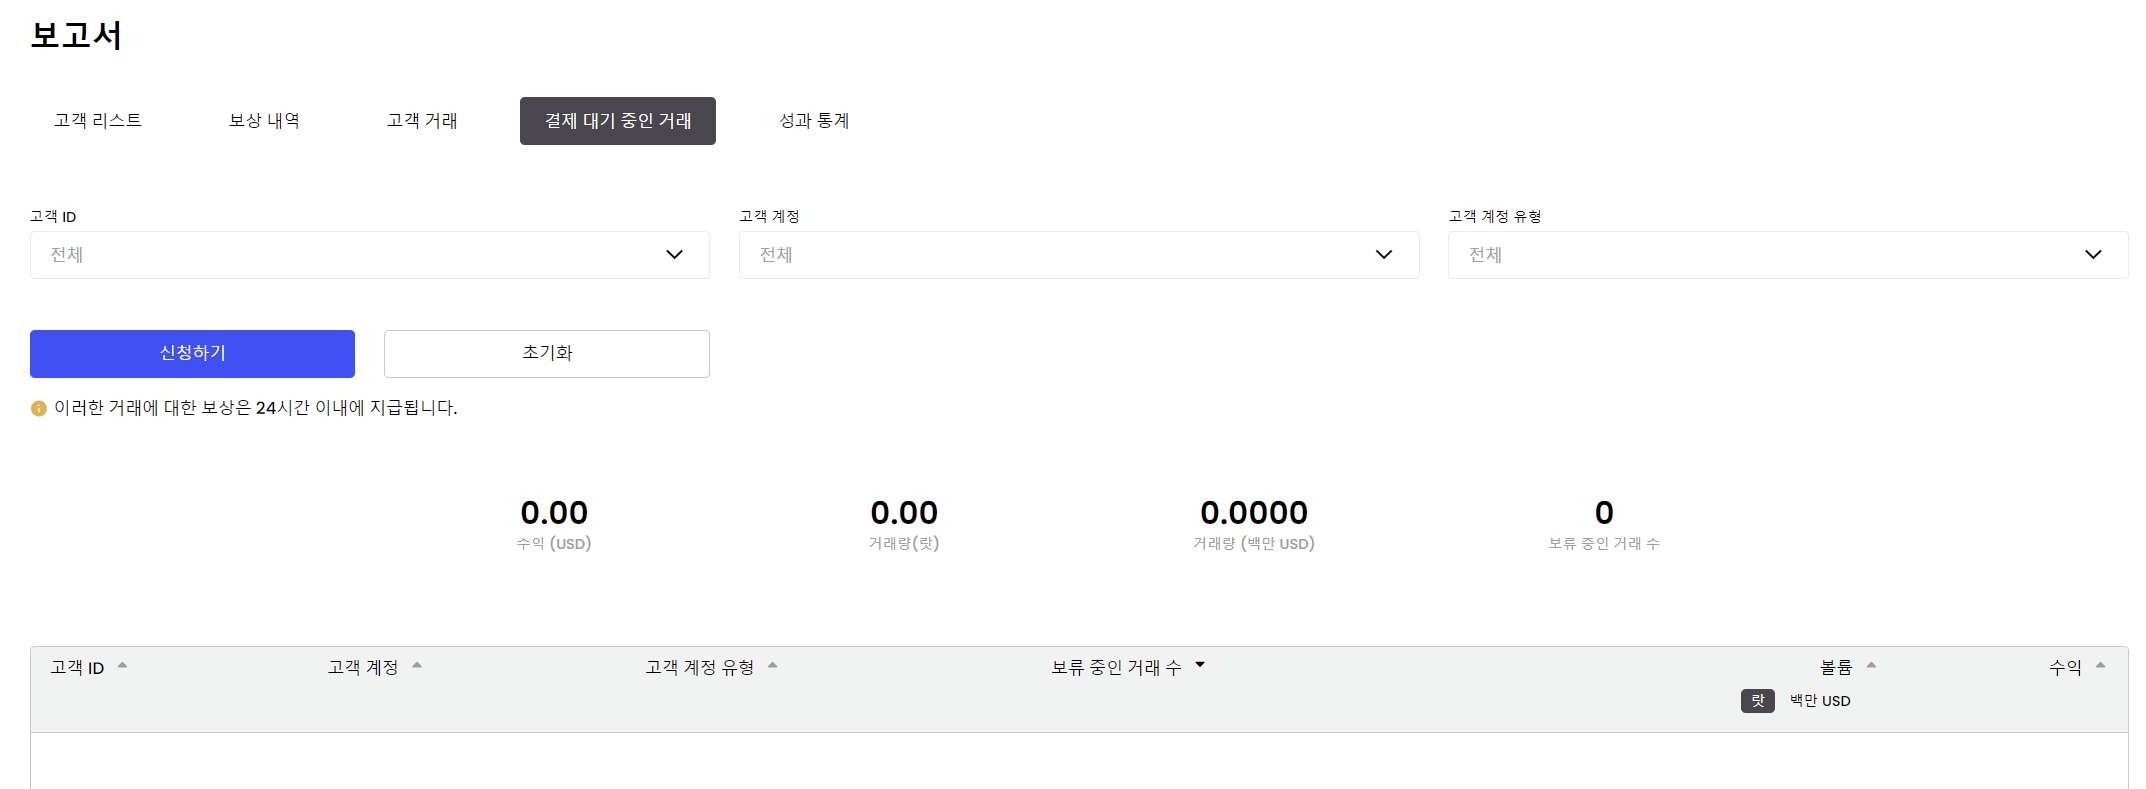Select the 고객 거래 tab
Viewport: 2146px width, 789px height.
click(422, 121)
